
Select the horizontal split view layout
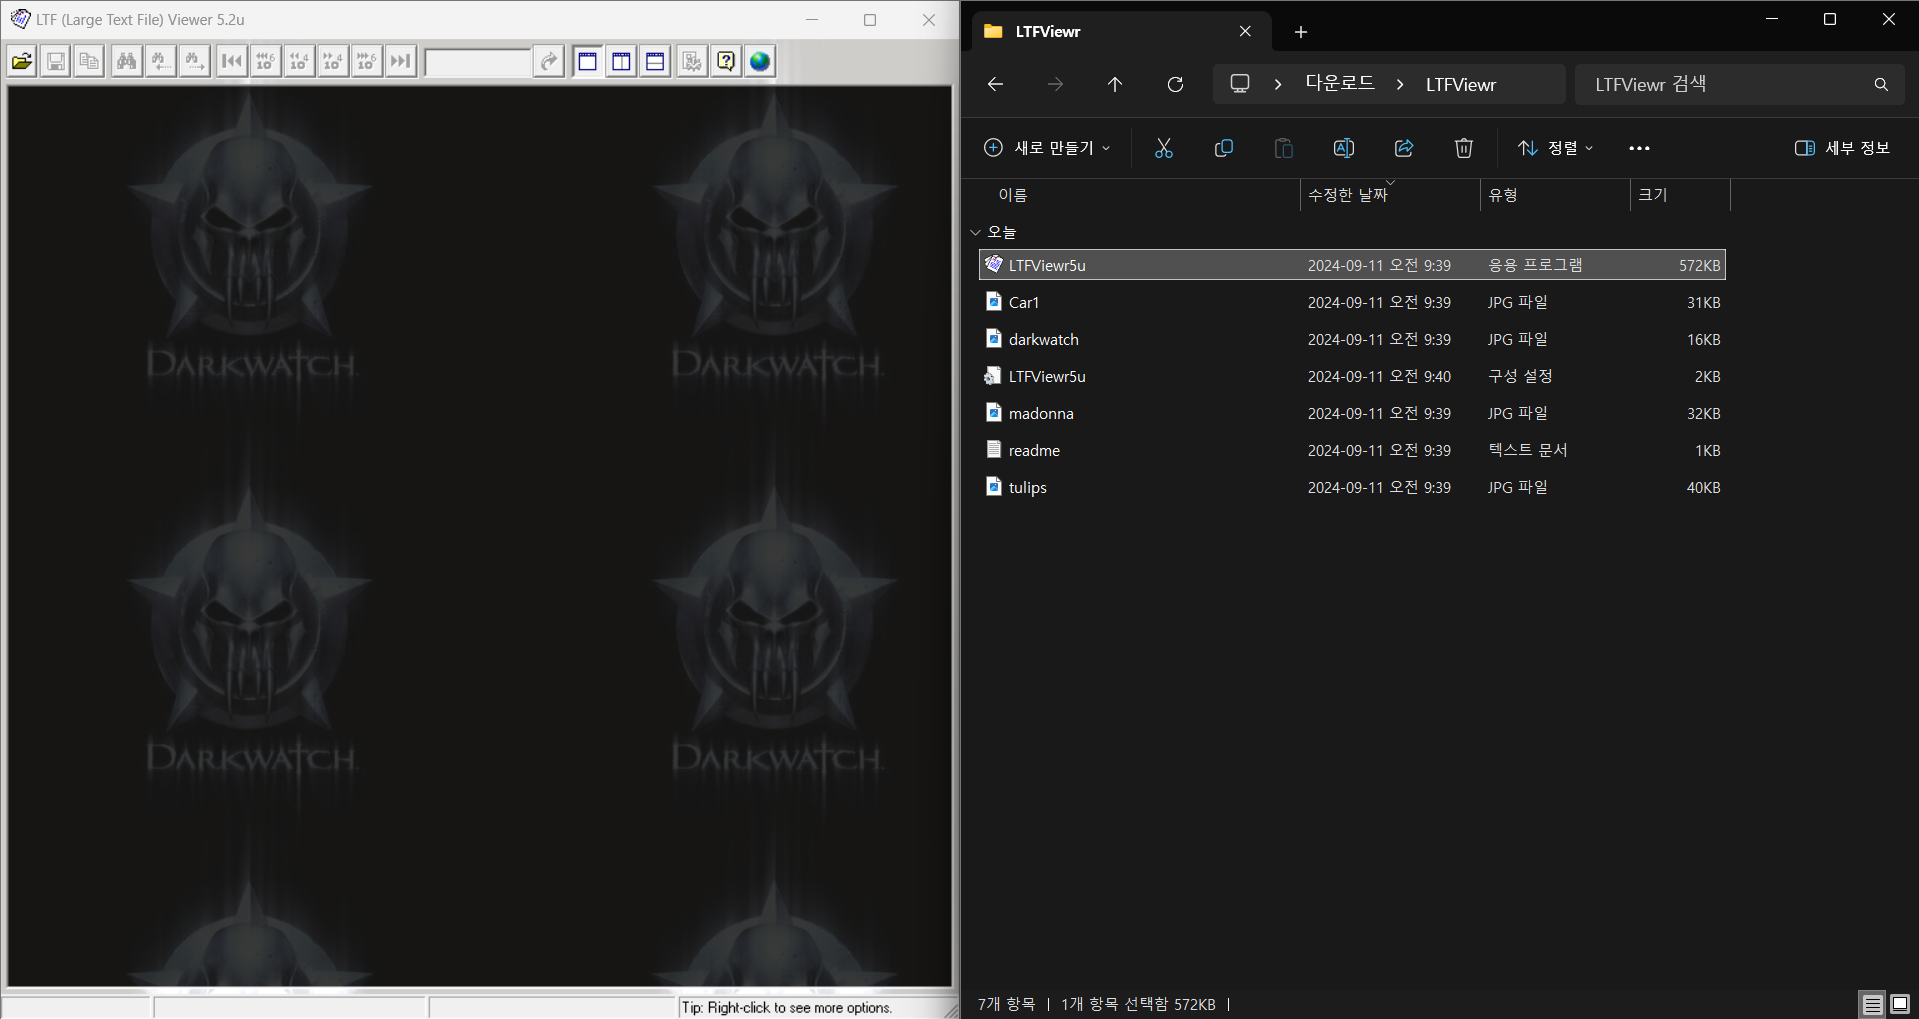click(655, 62)
